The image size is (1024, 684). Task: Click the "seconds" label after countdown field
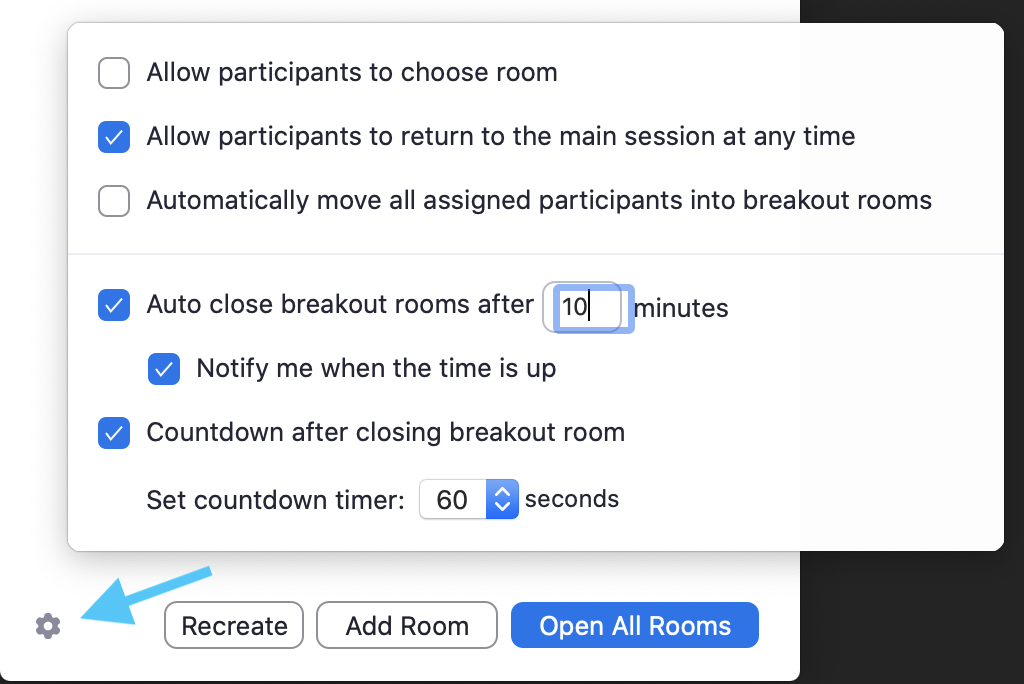tap(572, 499)
